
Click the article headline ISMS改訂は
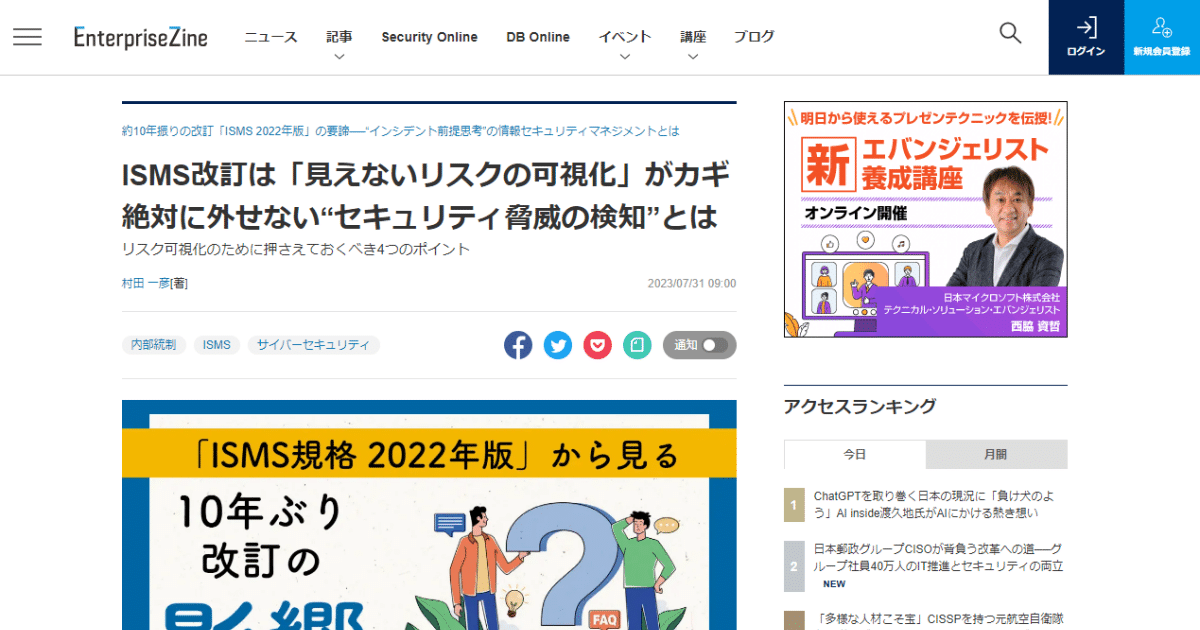click(427, 195)
